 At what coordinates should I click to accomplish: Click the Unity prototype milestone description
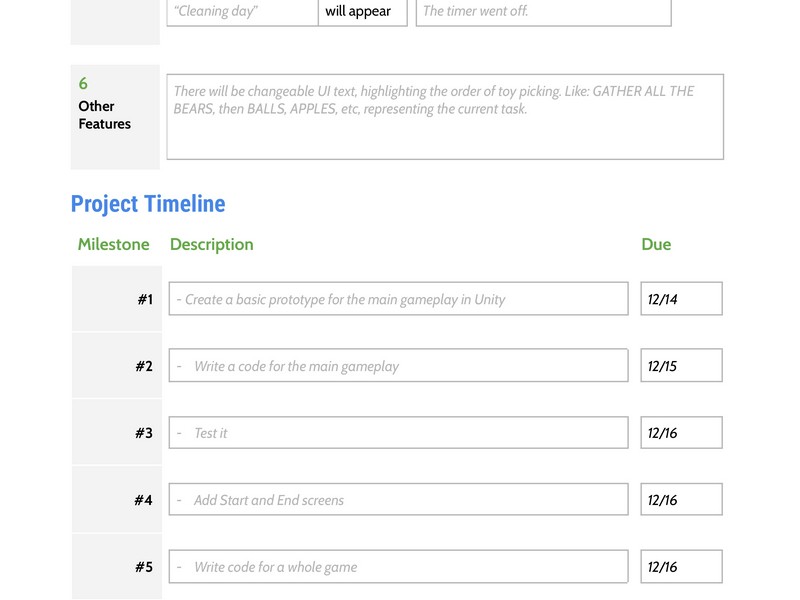[398, 299]
